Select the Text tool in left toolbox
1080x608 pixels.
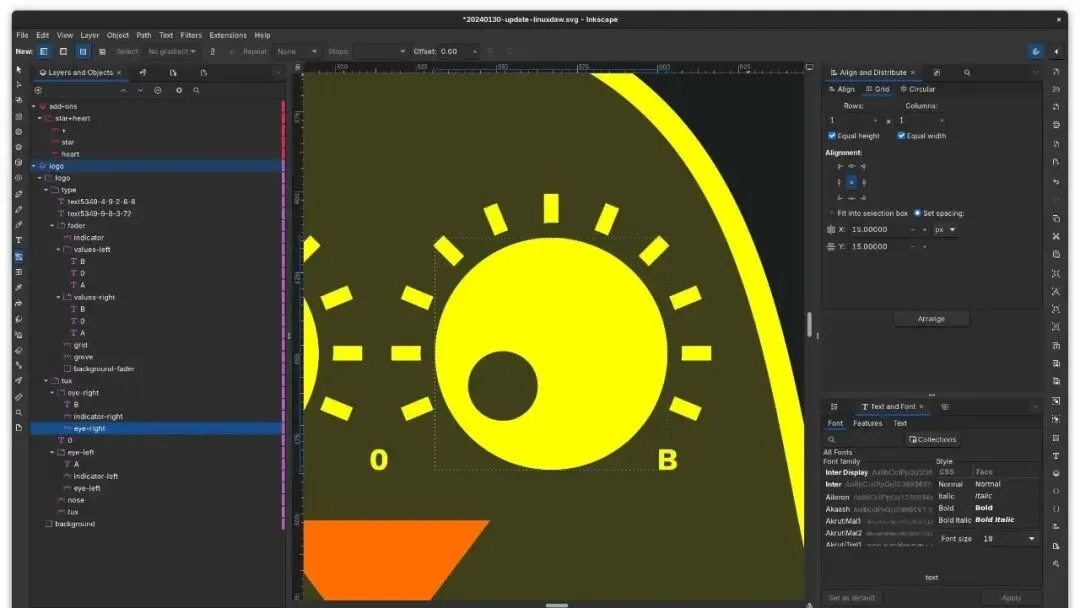(18, 240)
